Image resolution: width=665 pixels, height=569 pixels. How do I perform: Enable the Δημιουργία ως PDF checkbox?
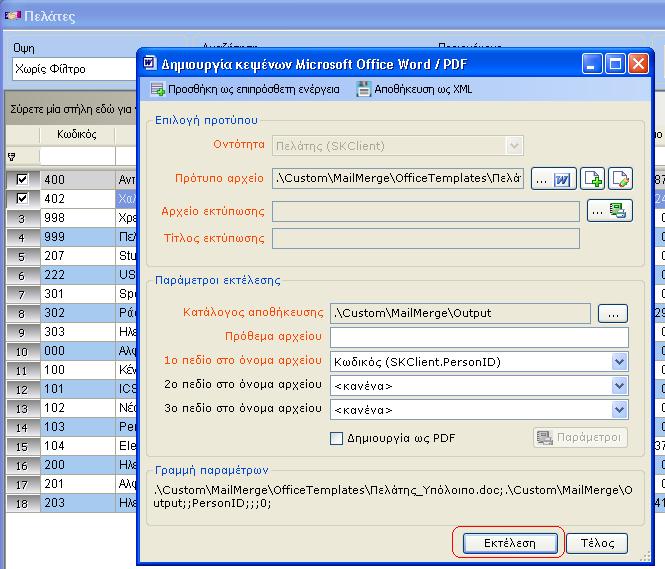(x=337, y=438)
